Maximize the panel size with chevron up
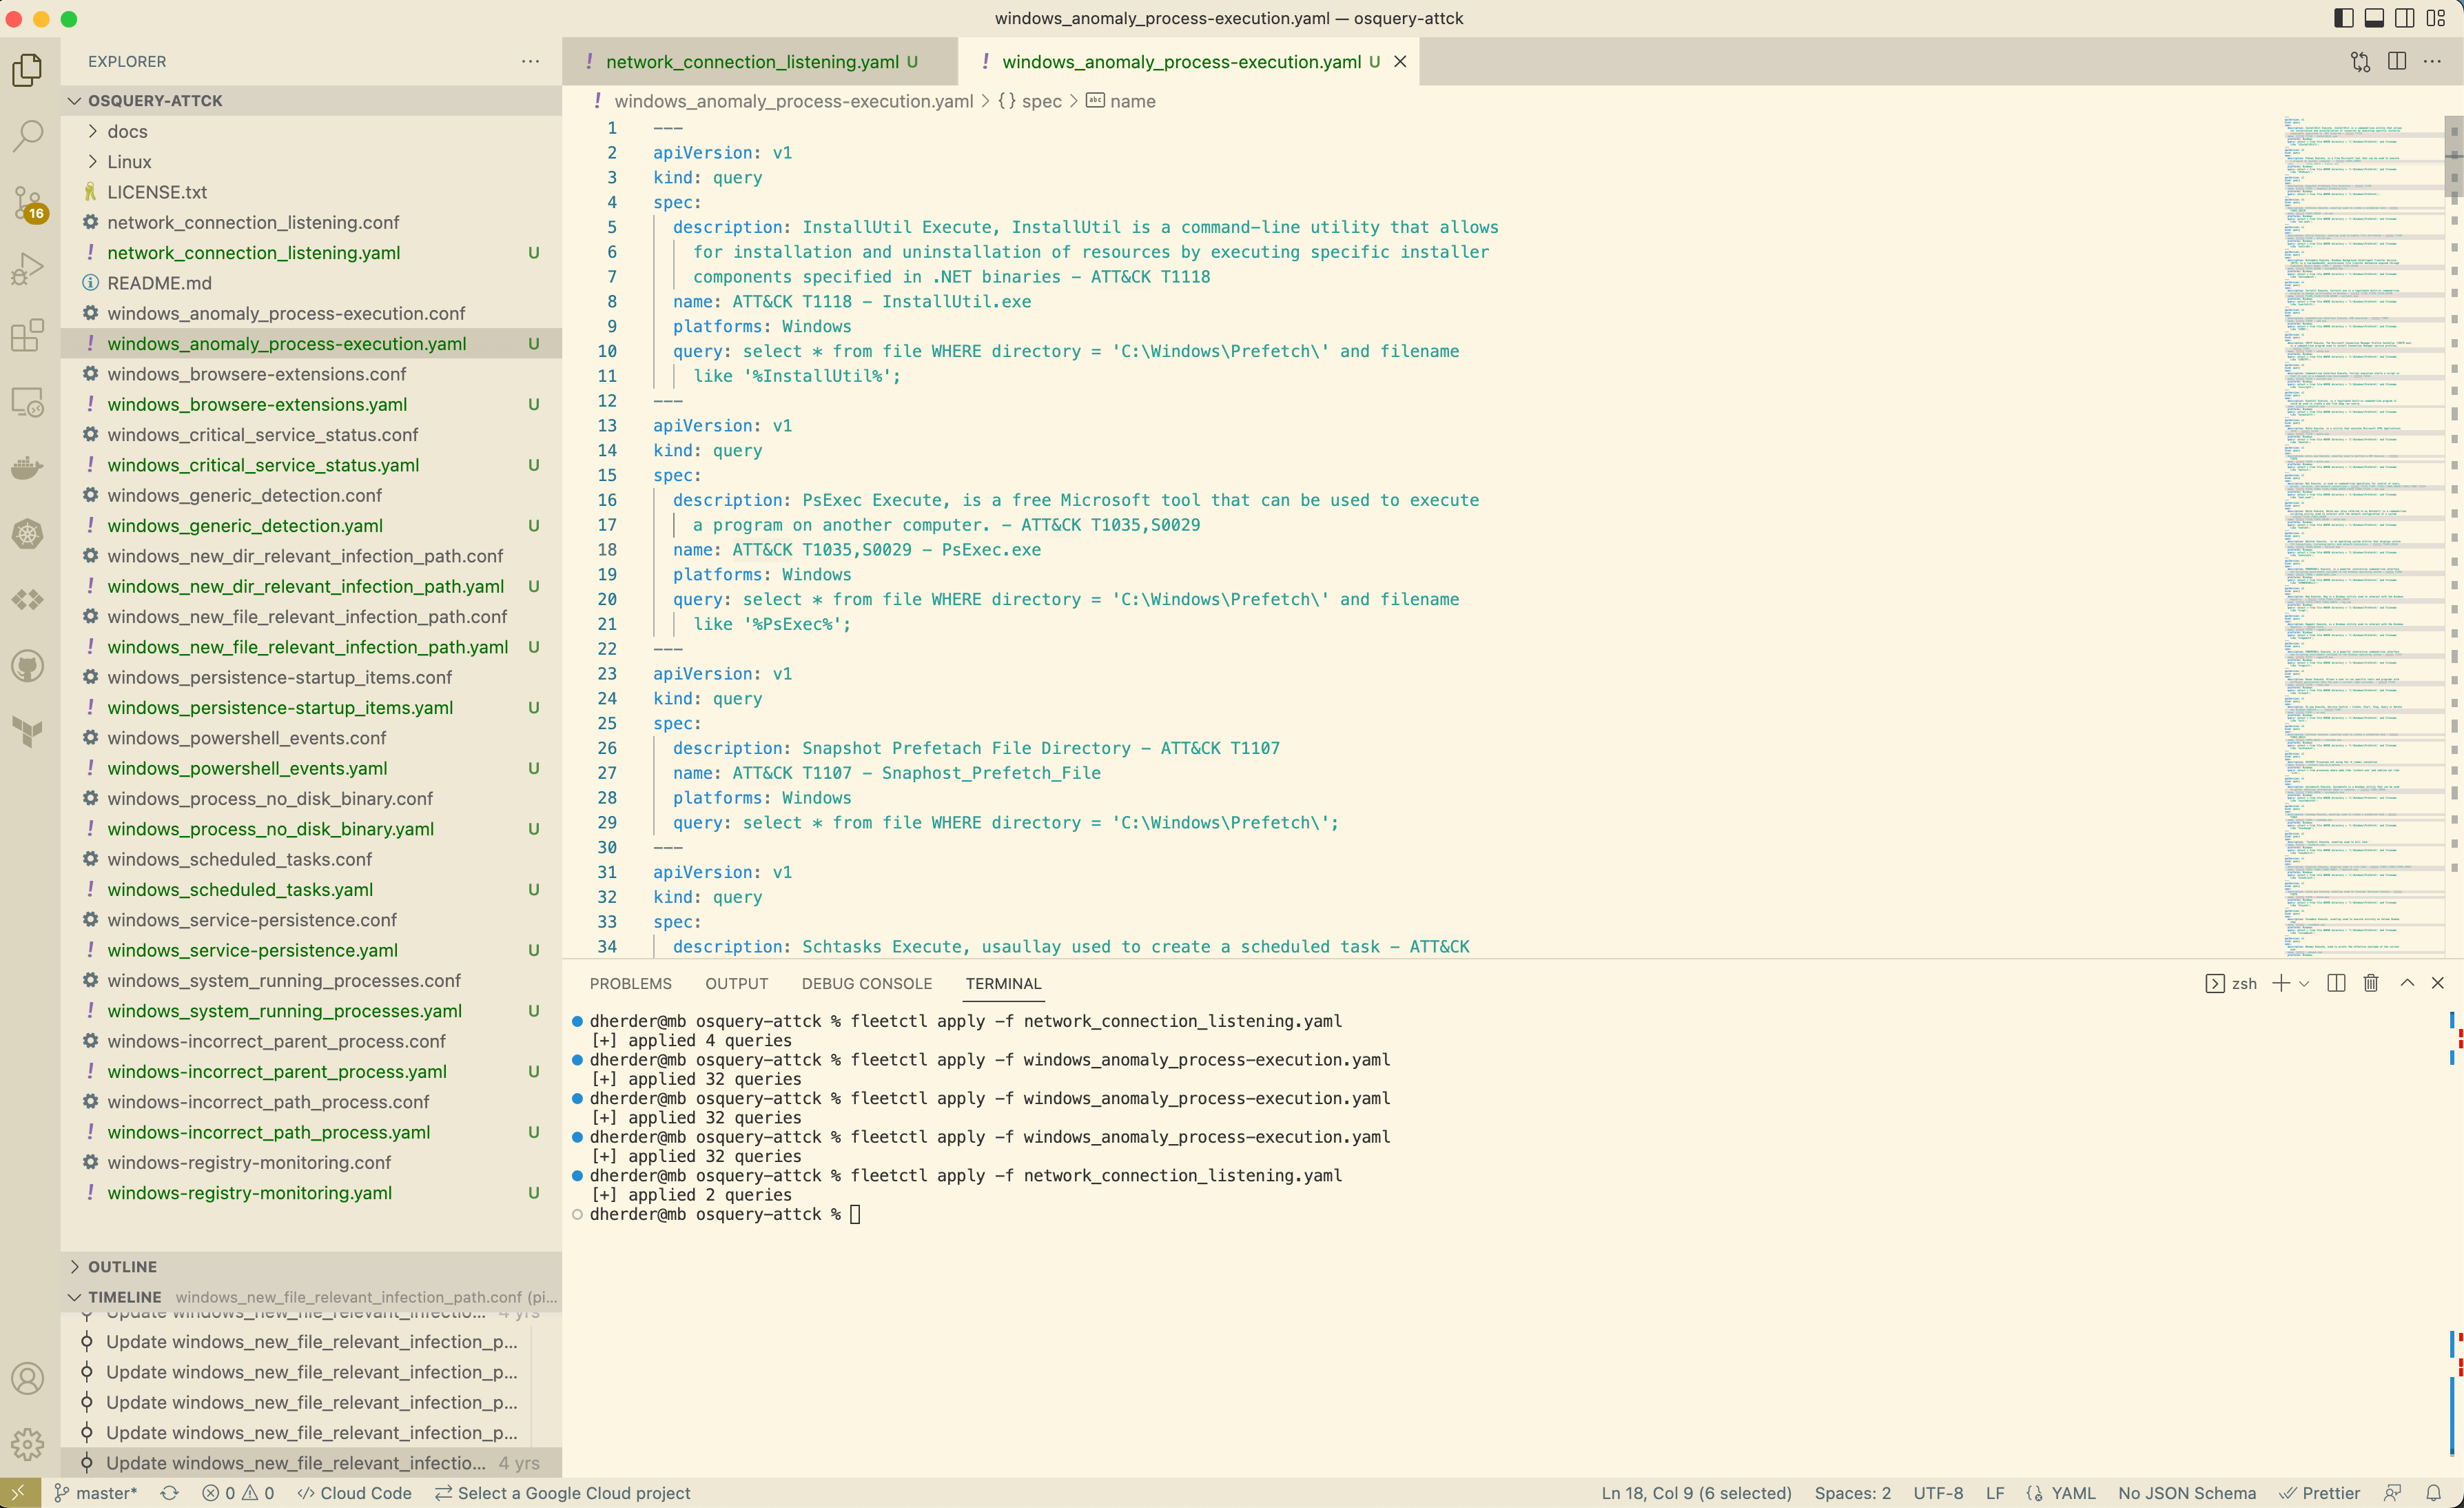 2407,983
